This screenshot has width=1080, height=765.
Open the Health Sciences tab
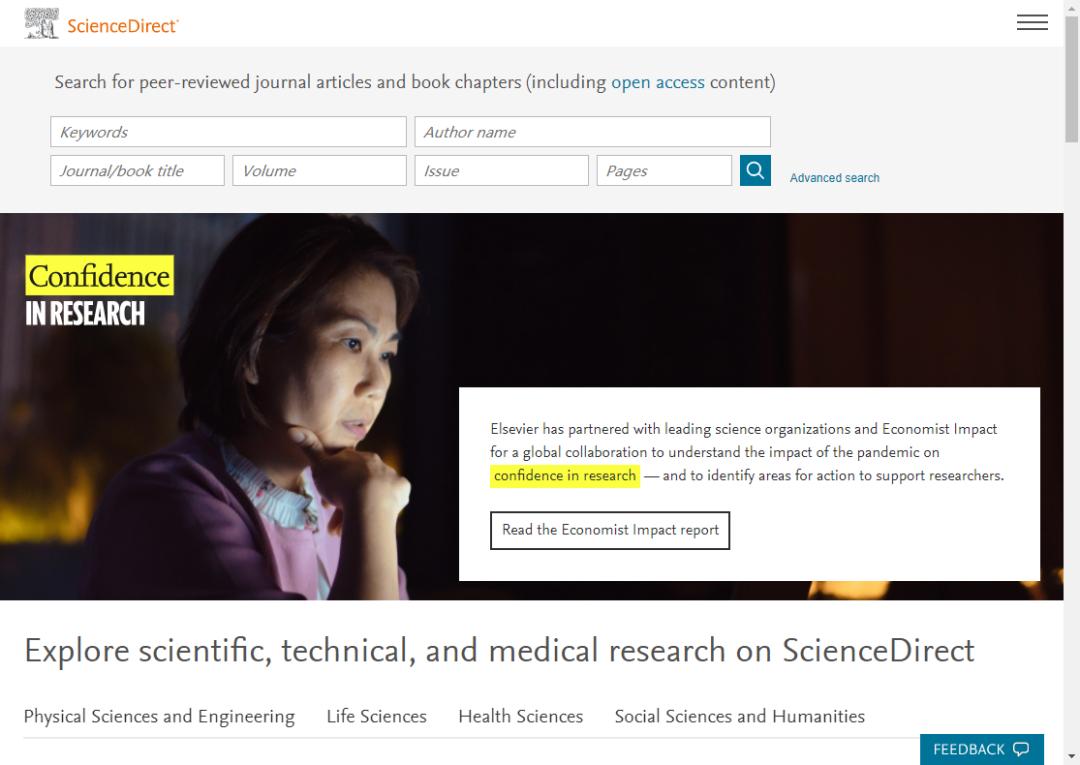coord(520,716)
